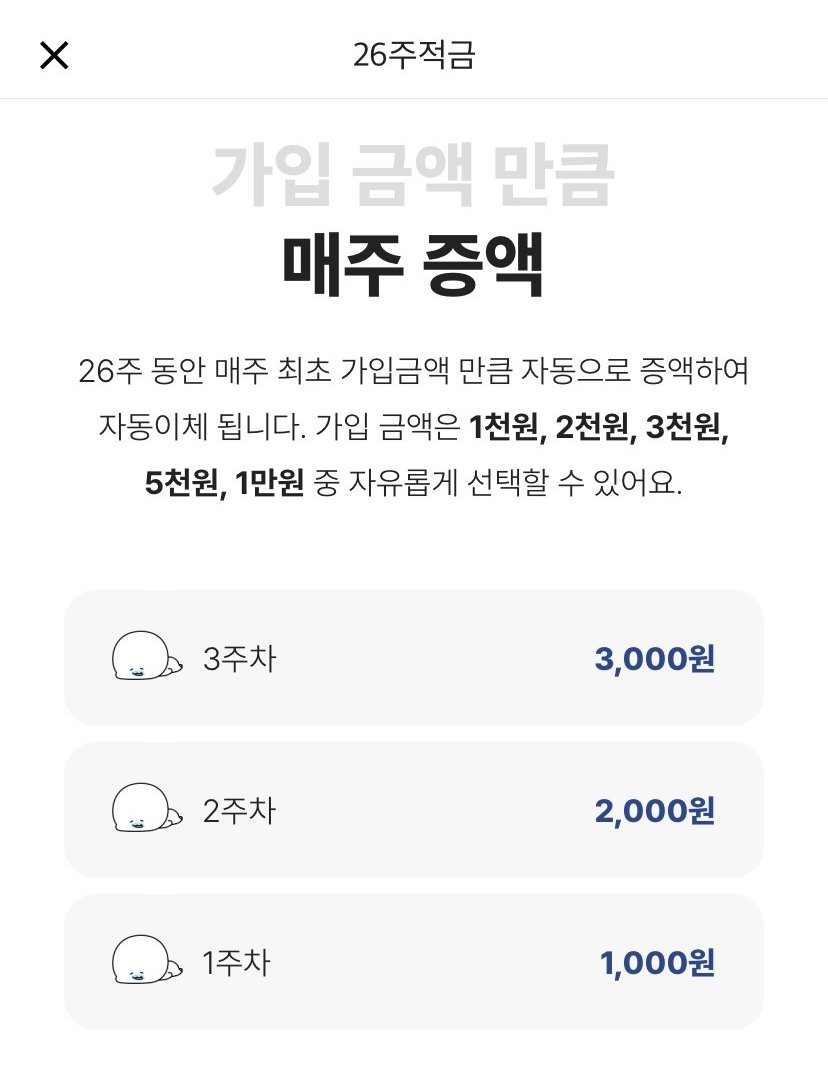The image size is (828, 1087).
Task: Tap the bold 3천원 option text
Action: tap(684, 427)
